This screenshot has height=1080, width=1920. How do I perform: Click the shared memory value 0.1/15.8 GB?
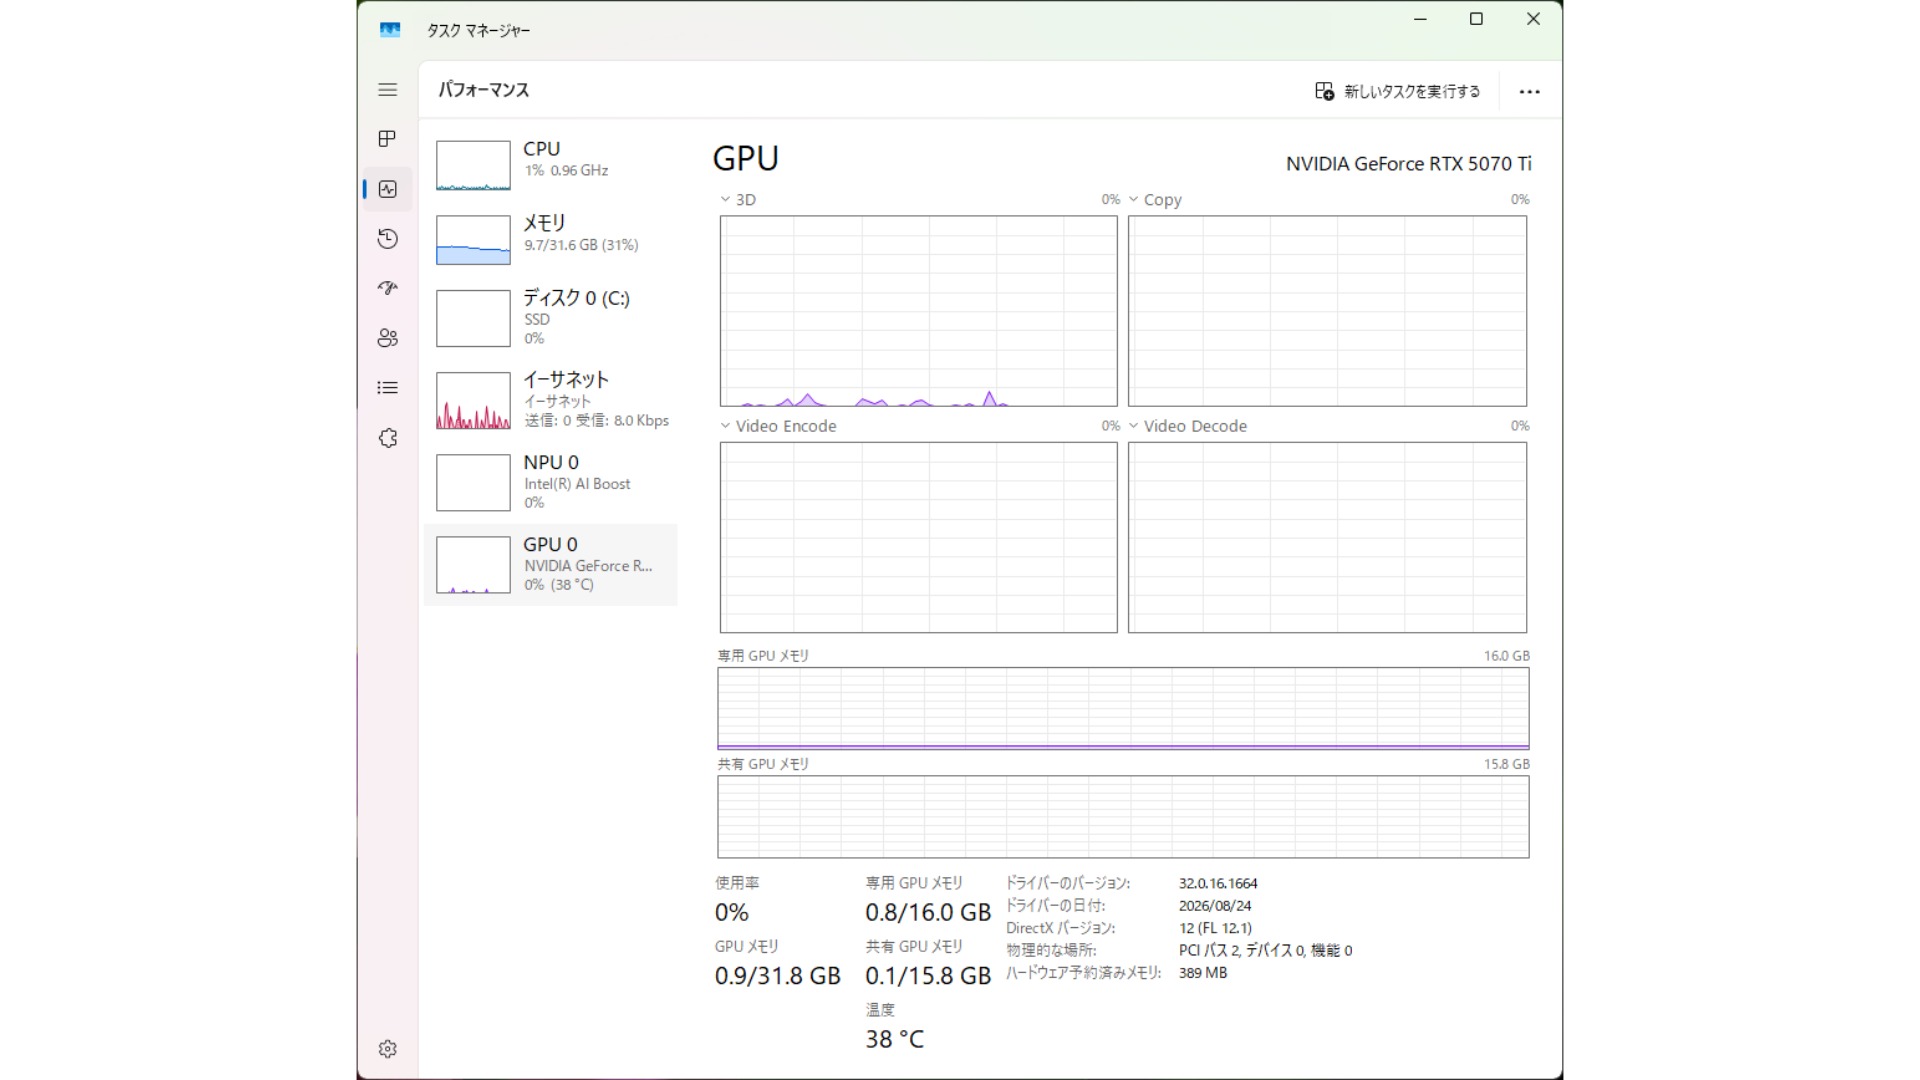pyautogui.click(x=928, y=976)
